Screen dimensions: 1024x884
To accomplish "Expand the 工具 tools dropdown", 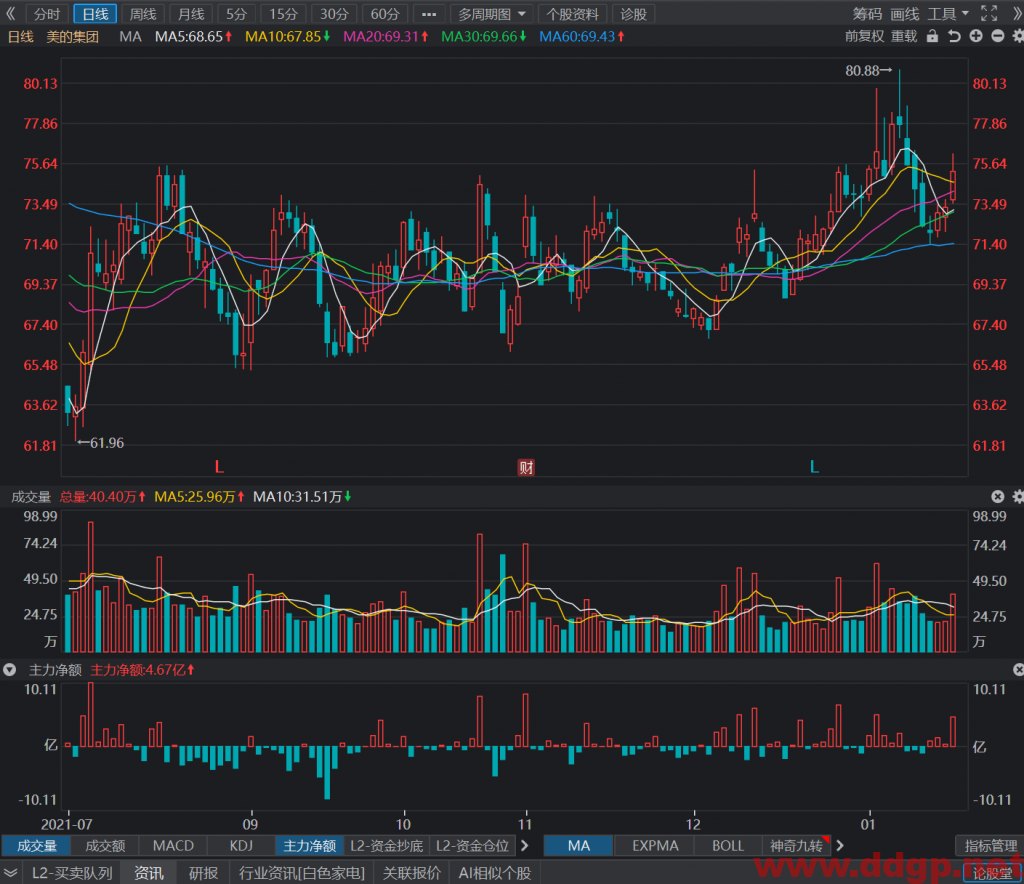I will 948,14.
